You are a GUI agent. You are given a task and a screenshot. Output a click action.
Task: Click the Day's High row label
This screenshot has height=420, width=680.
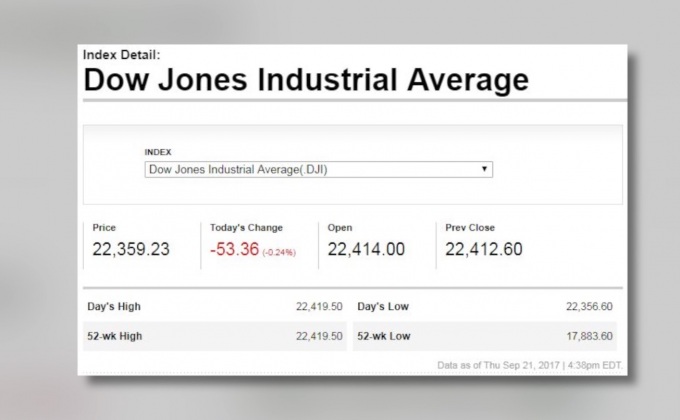pyautogui.click(x=114, y=306)
